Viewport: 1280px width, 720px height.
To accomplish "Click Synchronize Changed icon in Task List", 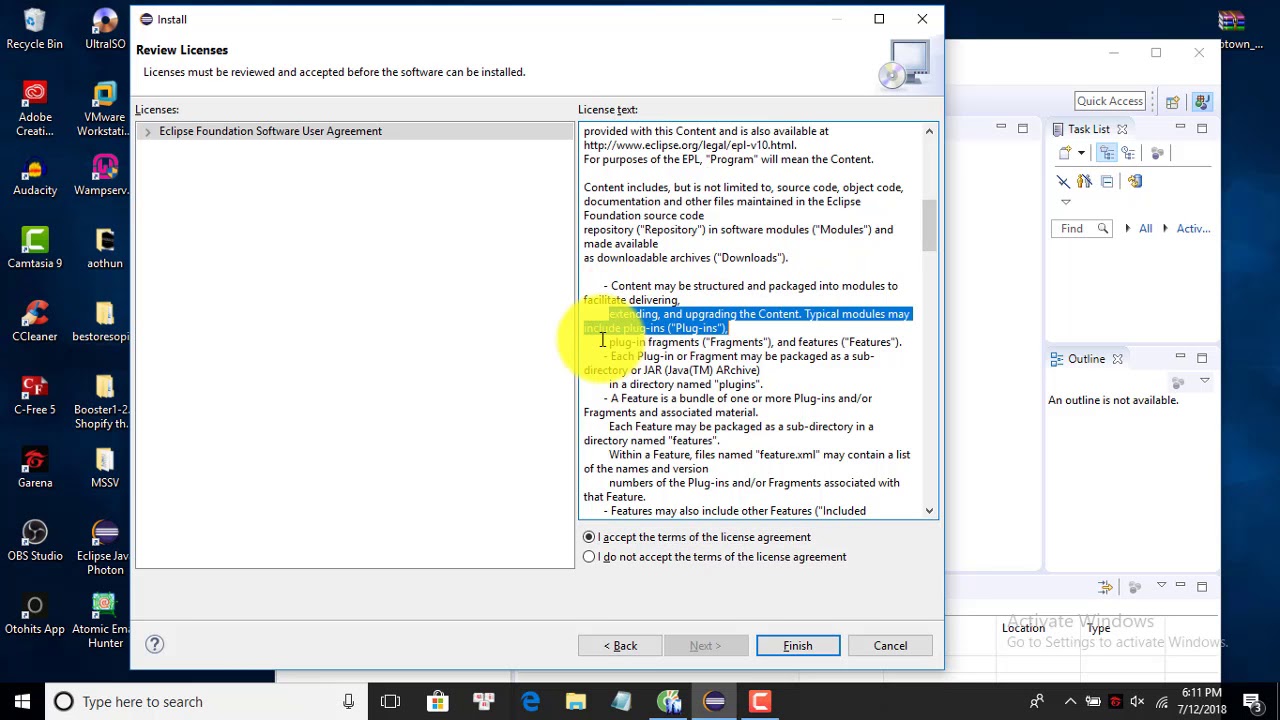I will [1134, 181].
